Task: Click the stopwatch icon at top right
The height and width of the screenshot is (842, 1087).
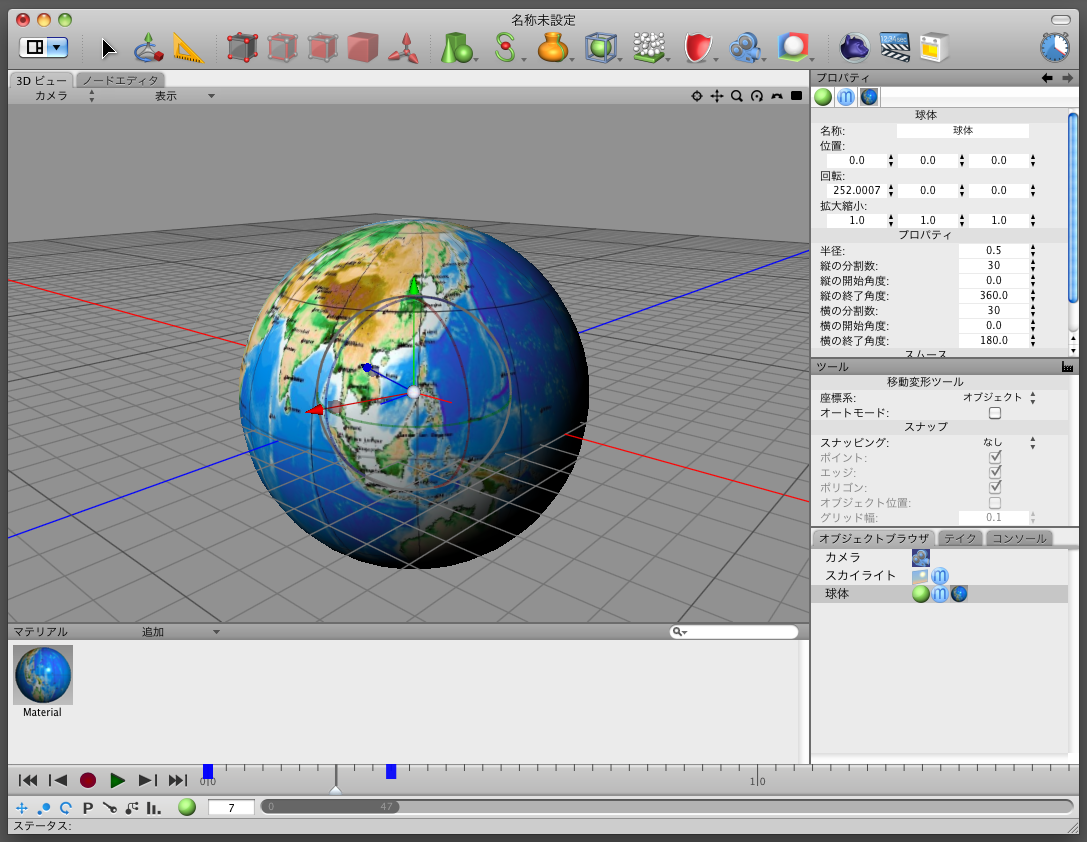Action: tap(1055, 47)
